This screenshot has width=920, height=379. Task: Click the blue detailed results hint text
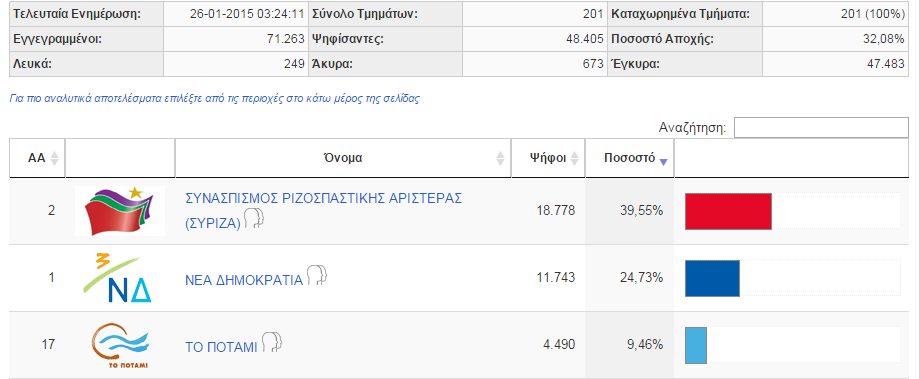pos(215,99)
